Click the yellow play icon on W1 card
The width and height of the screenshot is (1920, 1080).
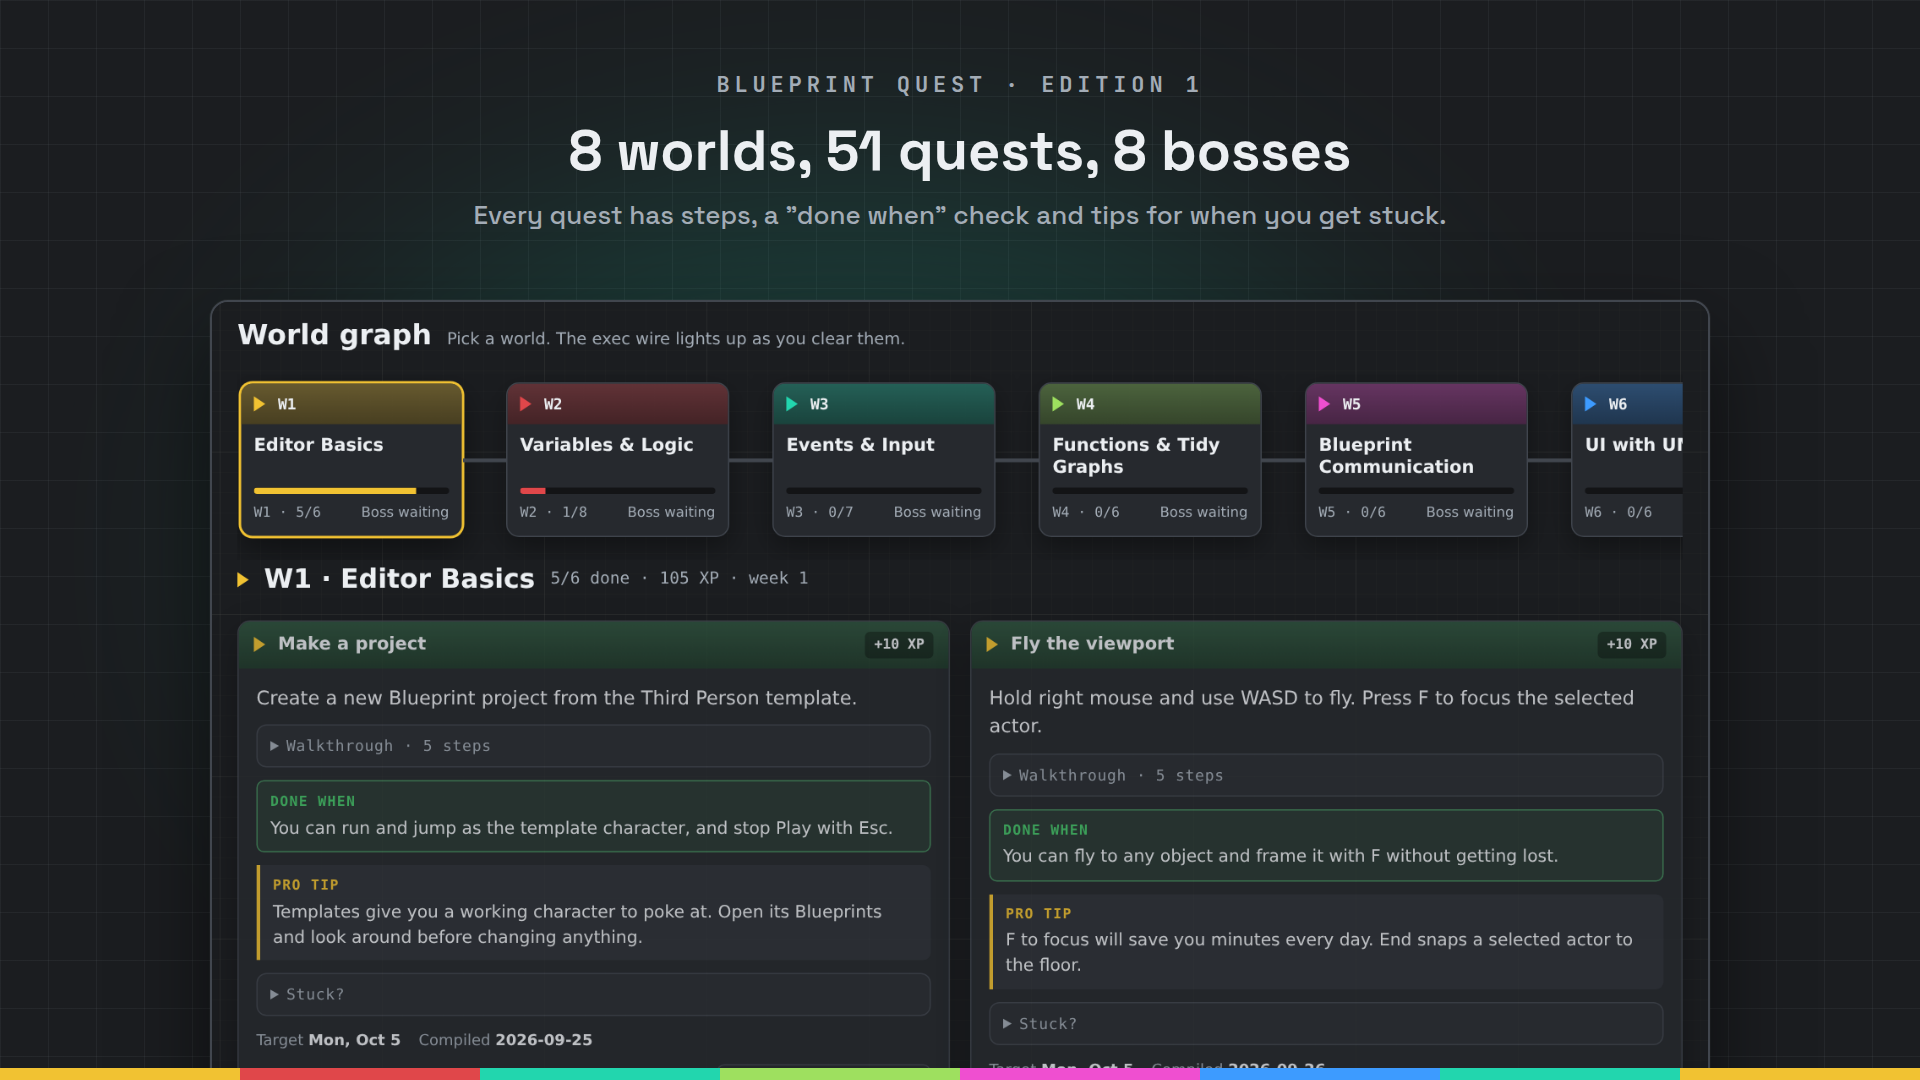coord(259,404)
